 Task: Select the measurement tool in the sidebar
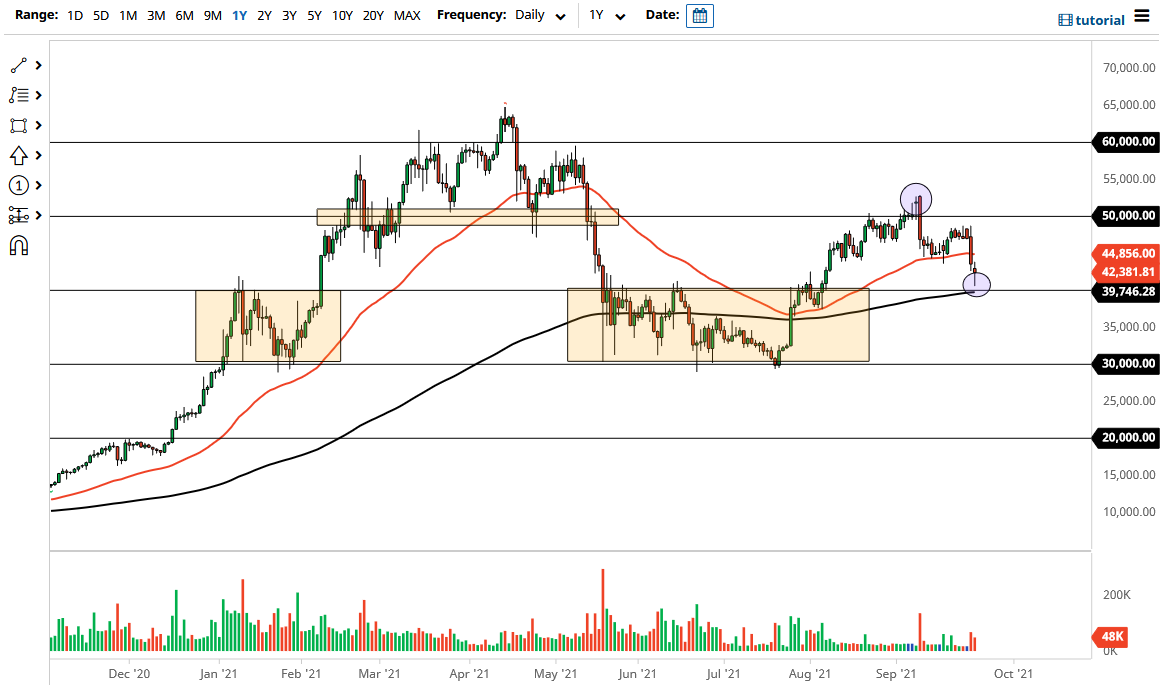[20, 215]
